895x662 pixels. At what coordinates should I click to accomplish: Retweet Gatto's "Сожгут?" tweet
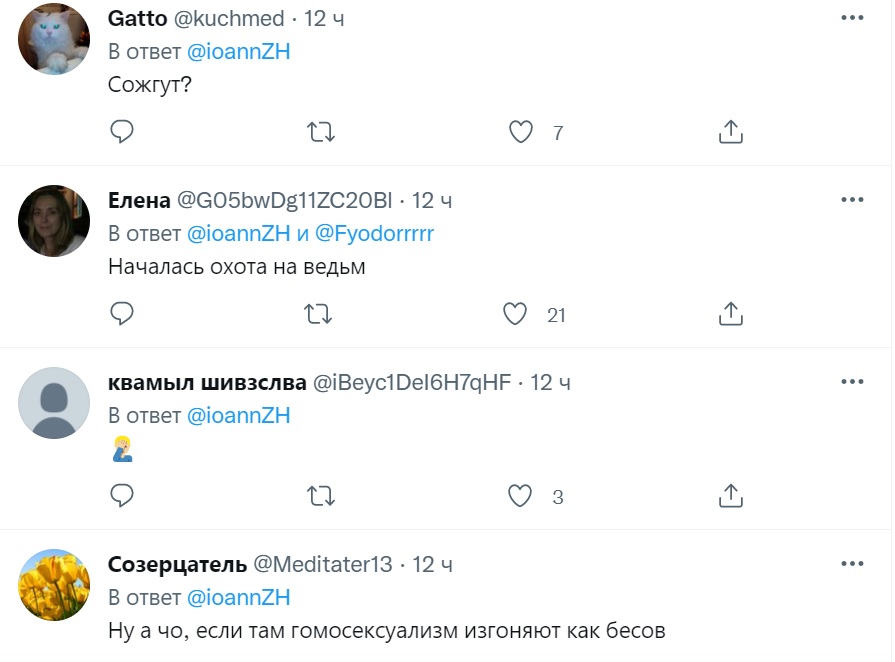(320, 131)
